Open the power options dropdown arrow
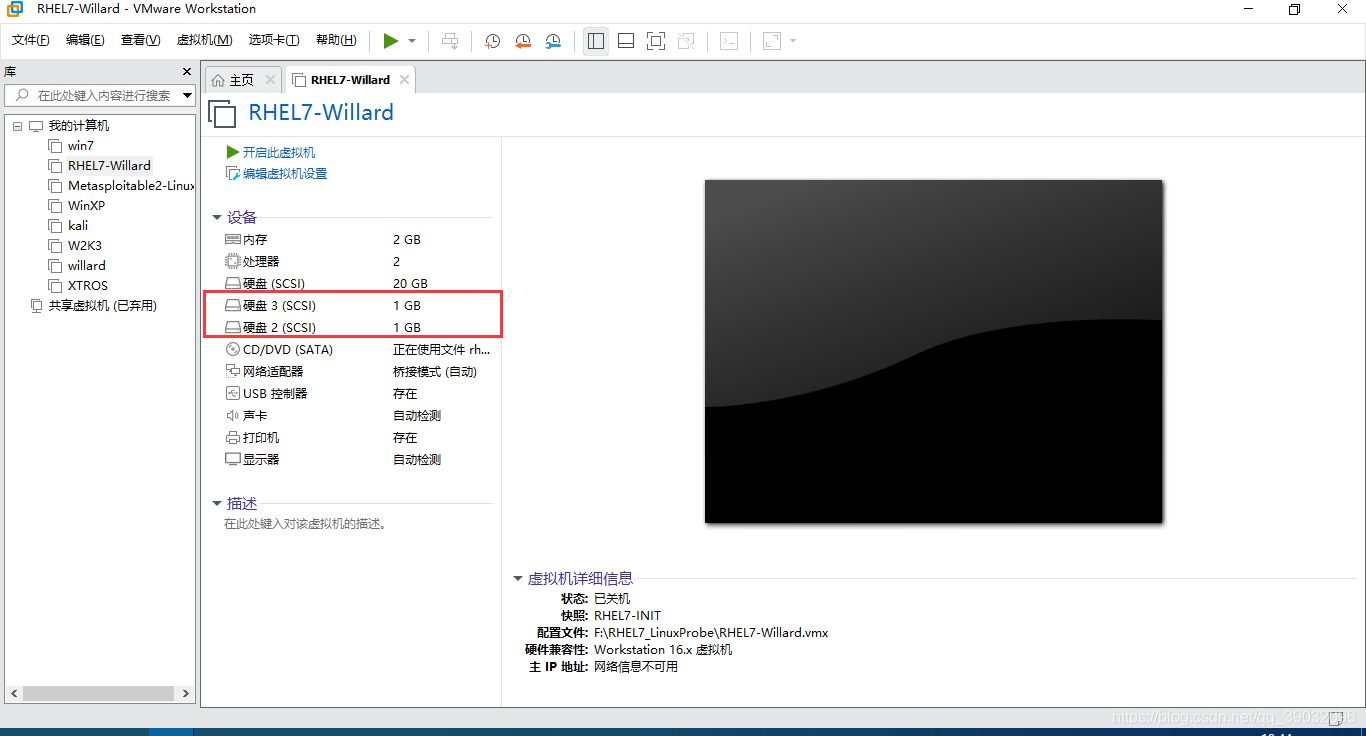 412,41
